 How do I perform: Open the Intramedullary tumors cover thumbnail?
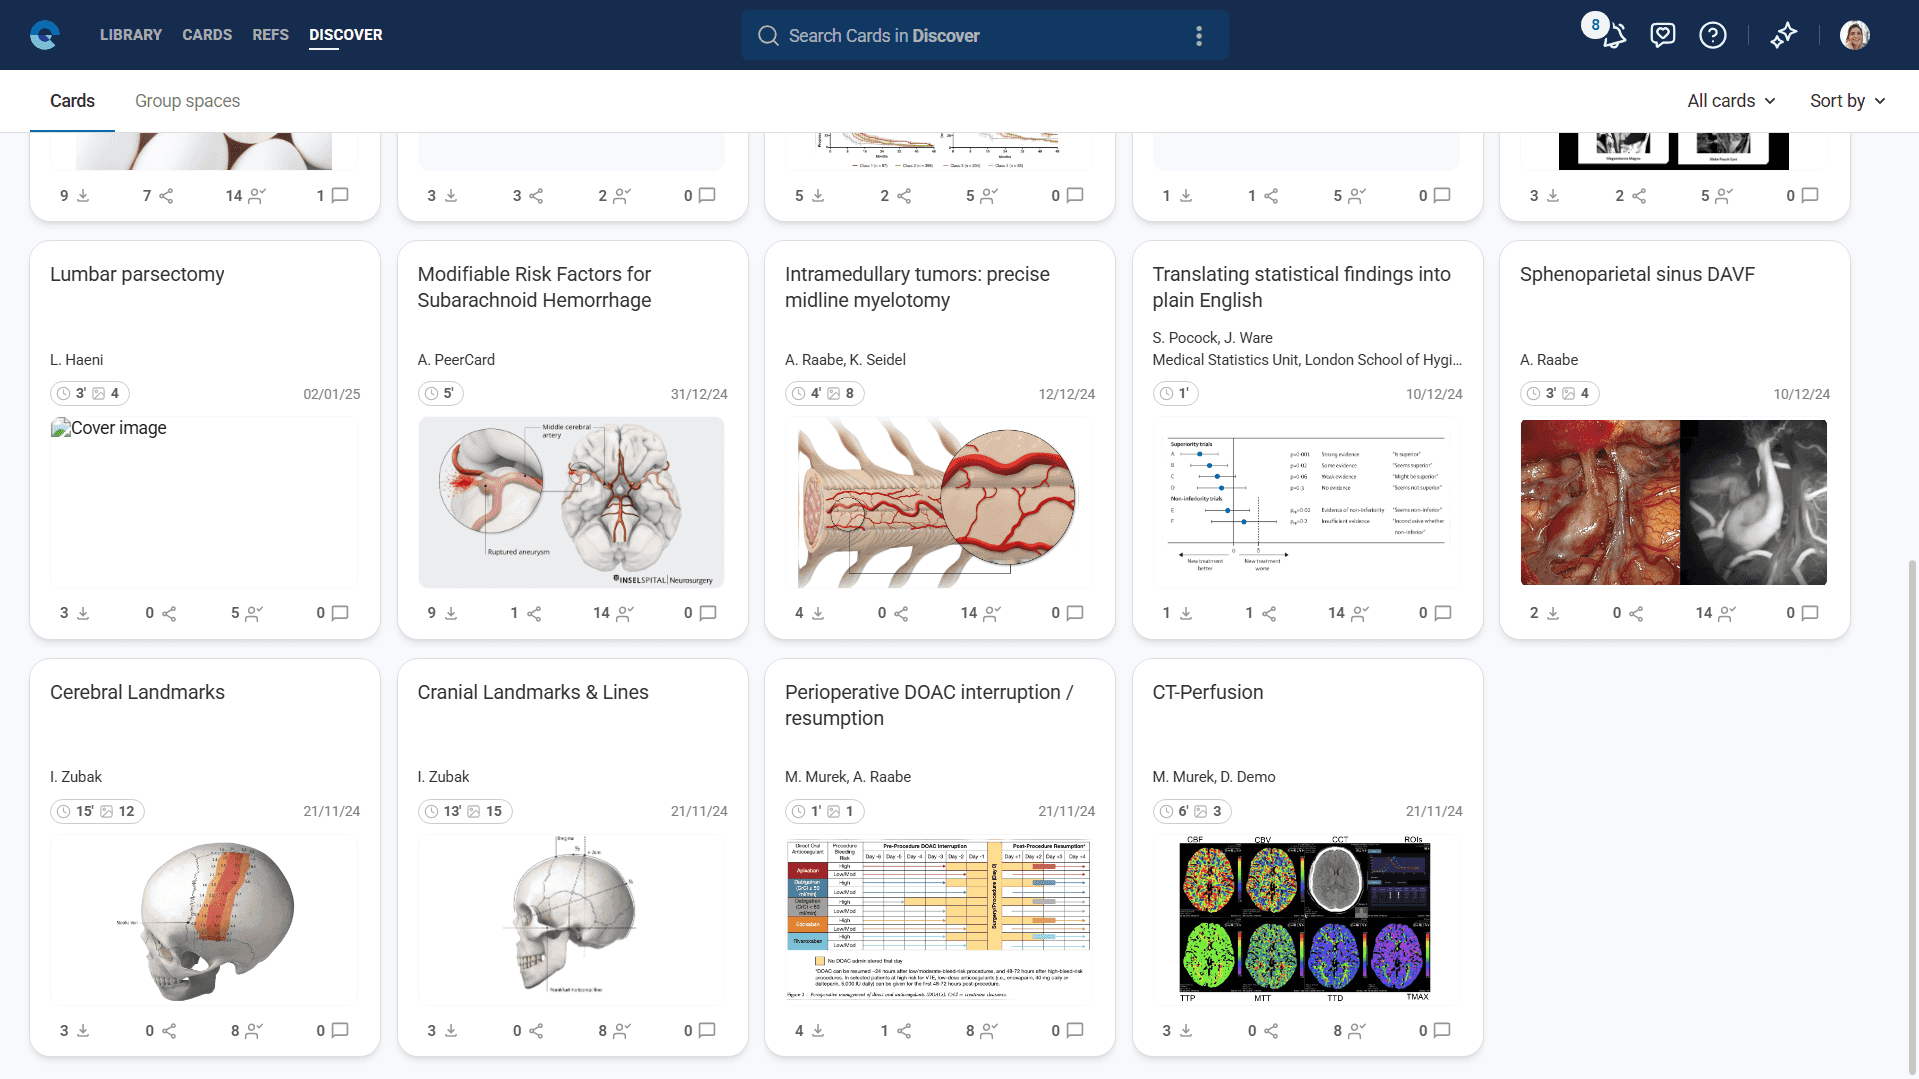[939, 503]
